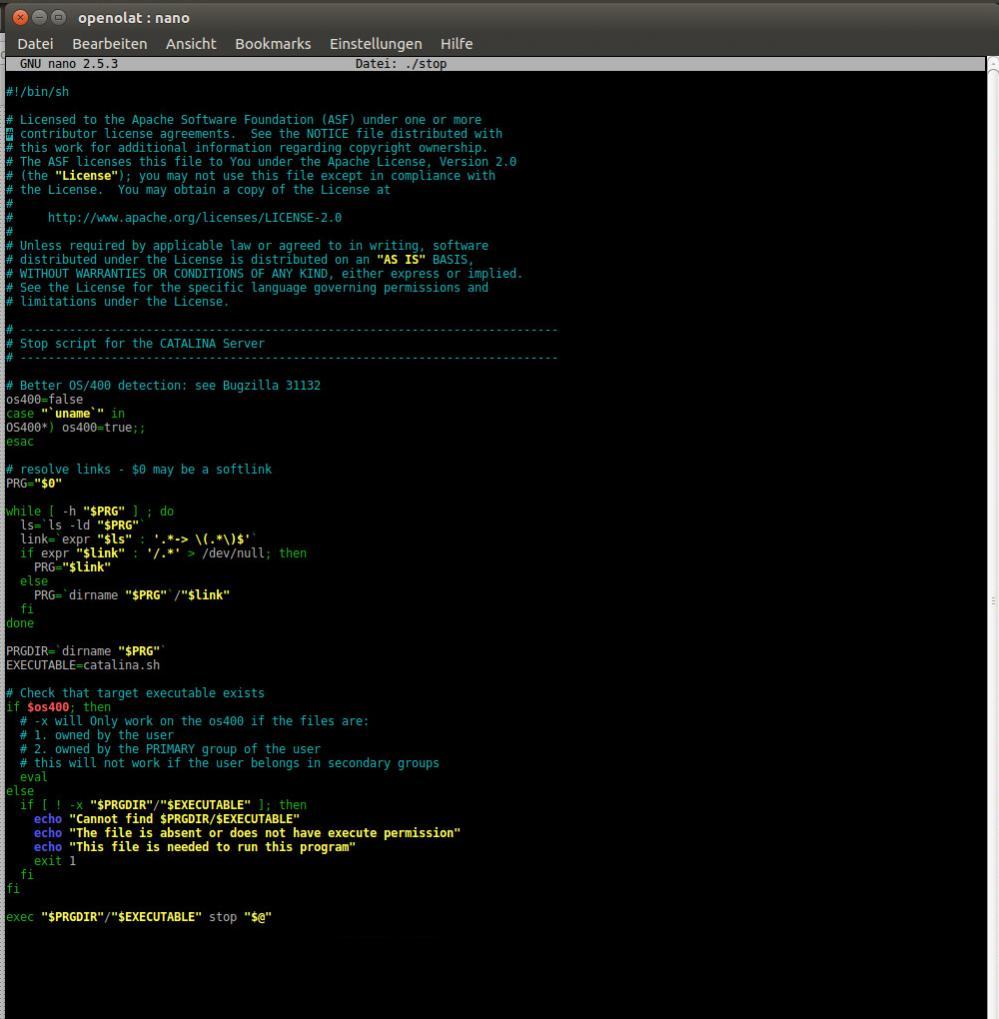Viewport: 999px width, 1019px height.
Task: Click 'Stop script for the CATALINA Server' comment
Action: click(x=142, y=344)
